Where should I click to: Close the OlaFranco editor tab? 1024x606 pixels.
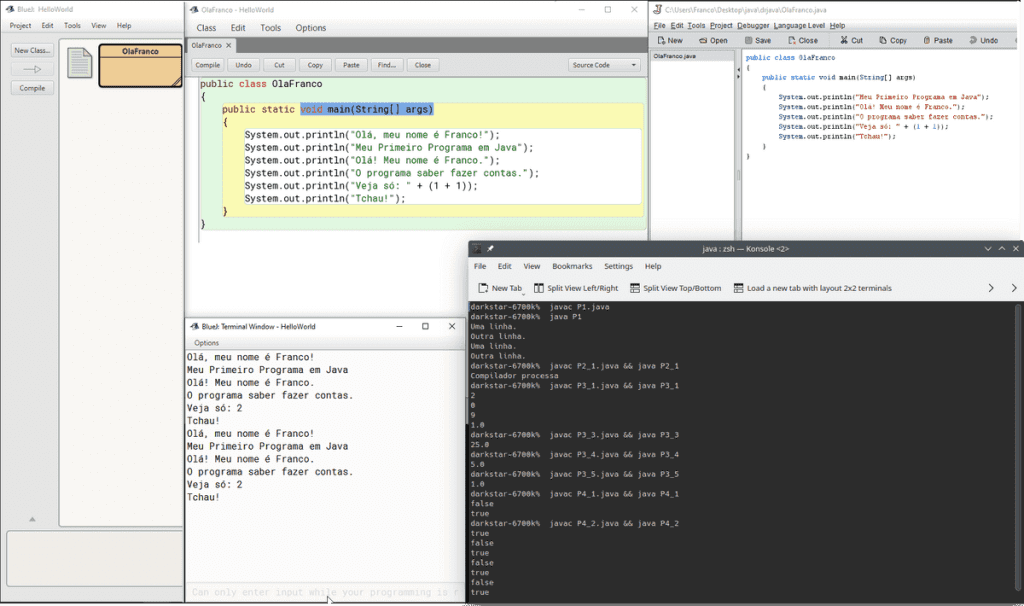pyautogui.click(x=228, y=45)
